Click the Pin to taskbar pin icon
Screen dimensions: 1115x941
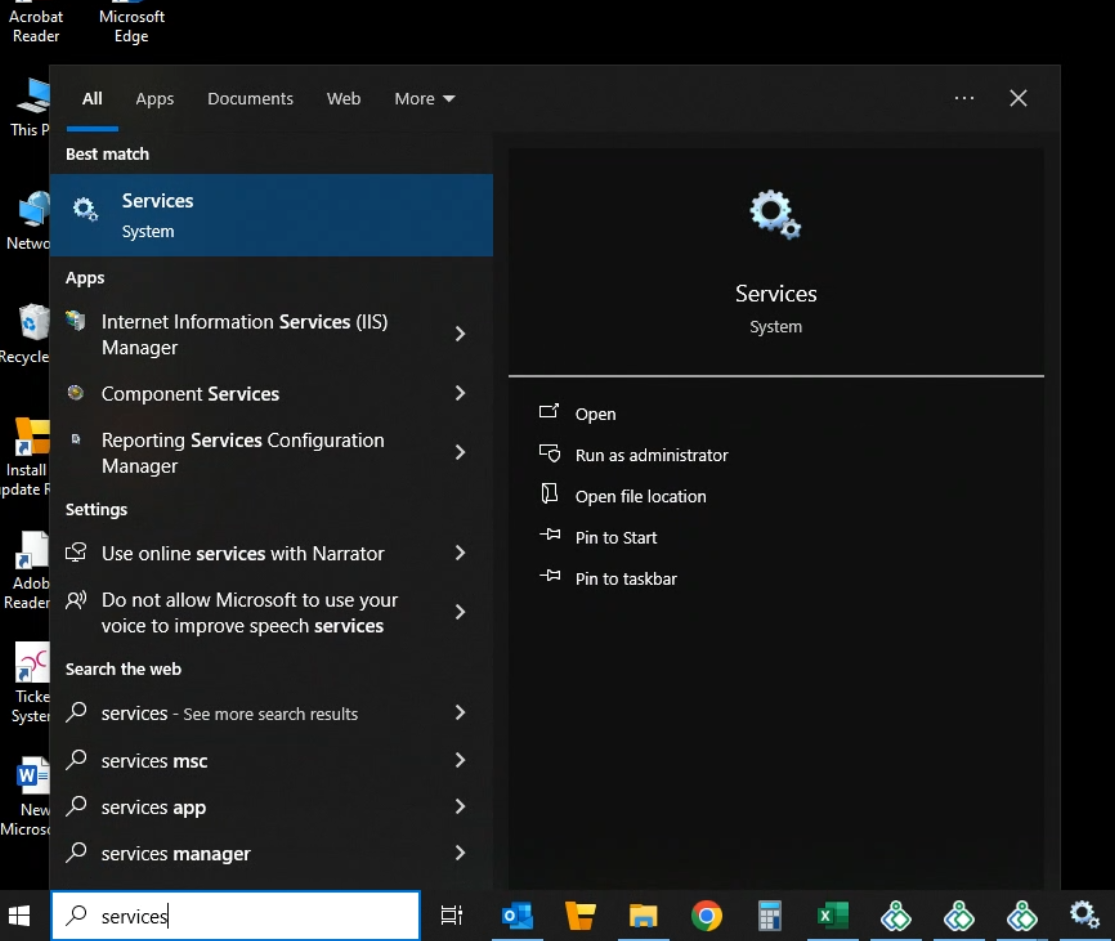(550, 576)
